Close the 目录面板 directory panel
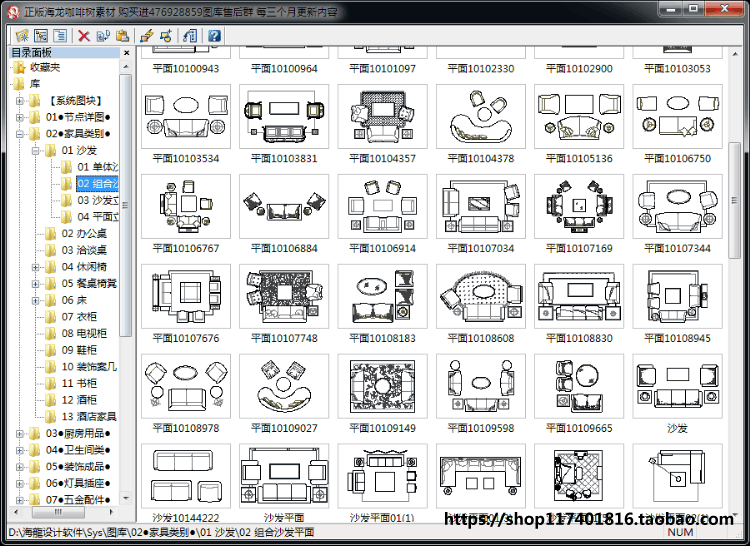 126,53
